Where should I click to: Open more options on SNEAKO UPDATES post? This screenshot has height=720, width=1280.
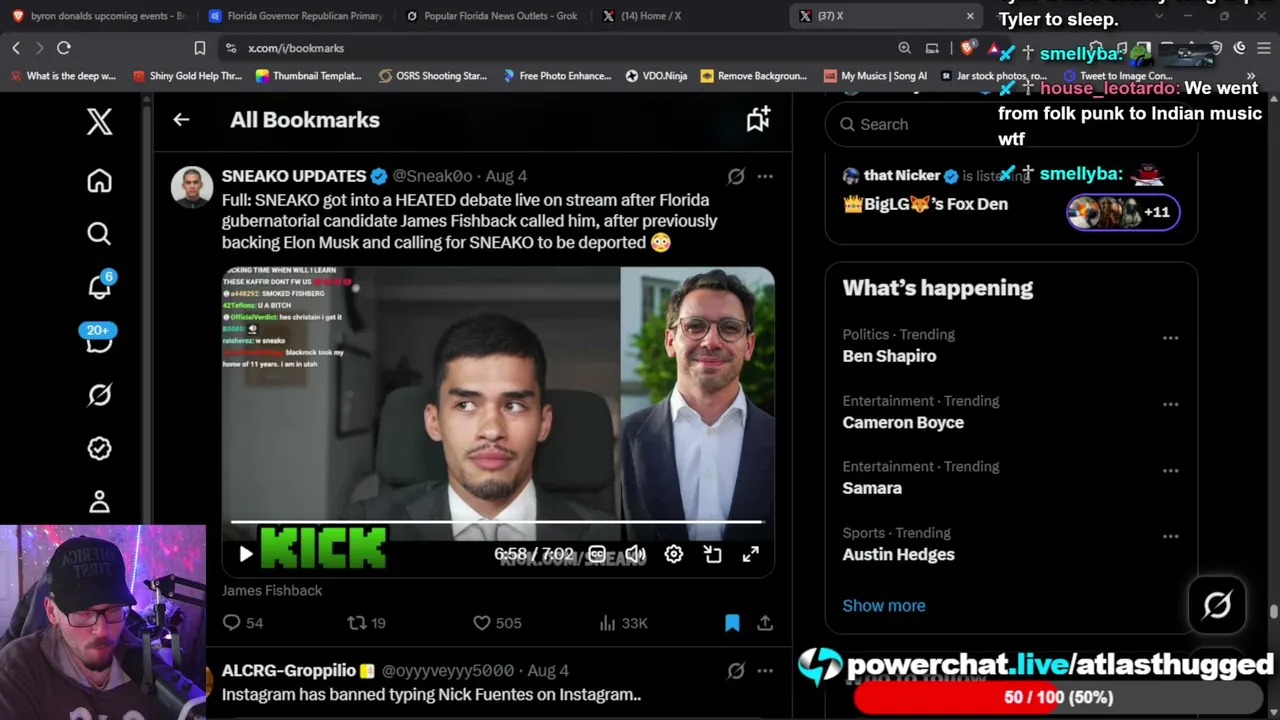tap(765, 176)
